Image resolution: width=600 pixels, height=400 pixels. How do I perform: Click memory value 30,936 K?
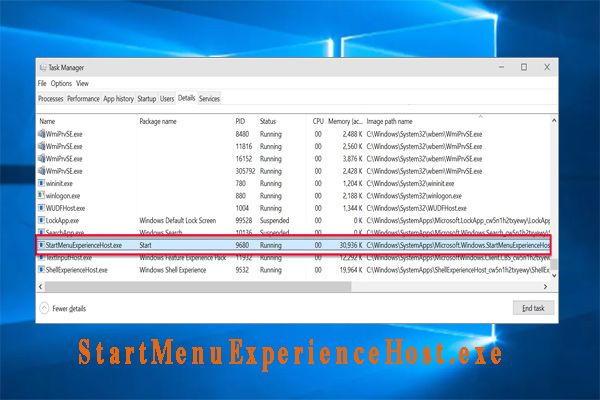[x=351, y=245]
